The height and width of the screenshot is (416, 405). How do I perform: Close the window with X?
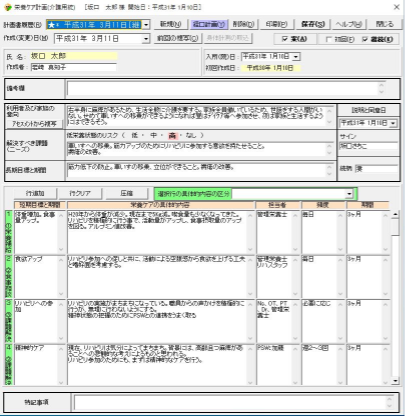tap(396, 7)
